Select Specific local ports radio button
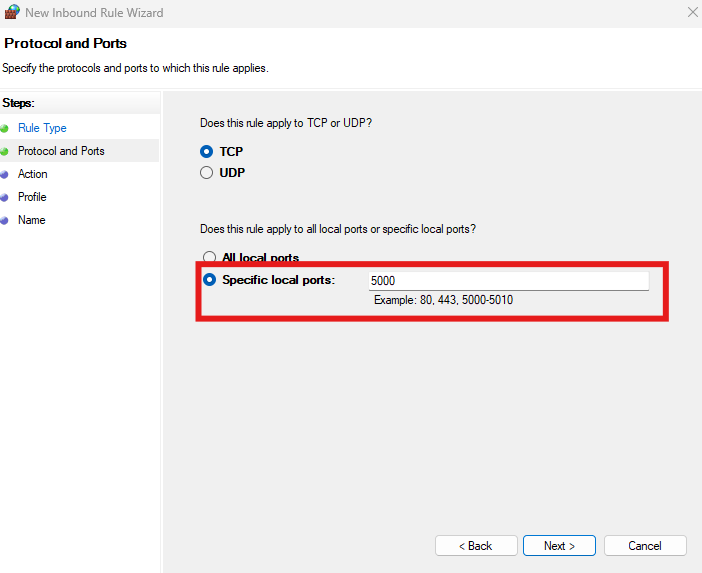 click(x=209, y=280)
